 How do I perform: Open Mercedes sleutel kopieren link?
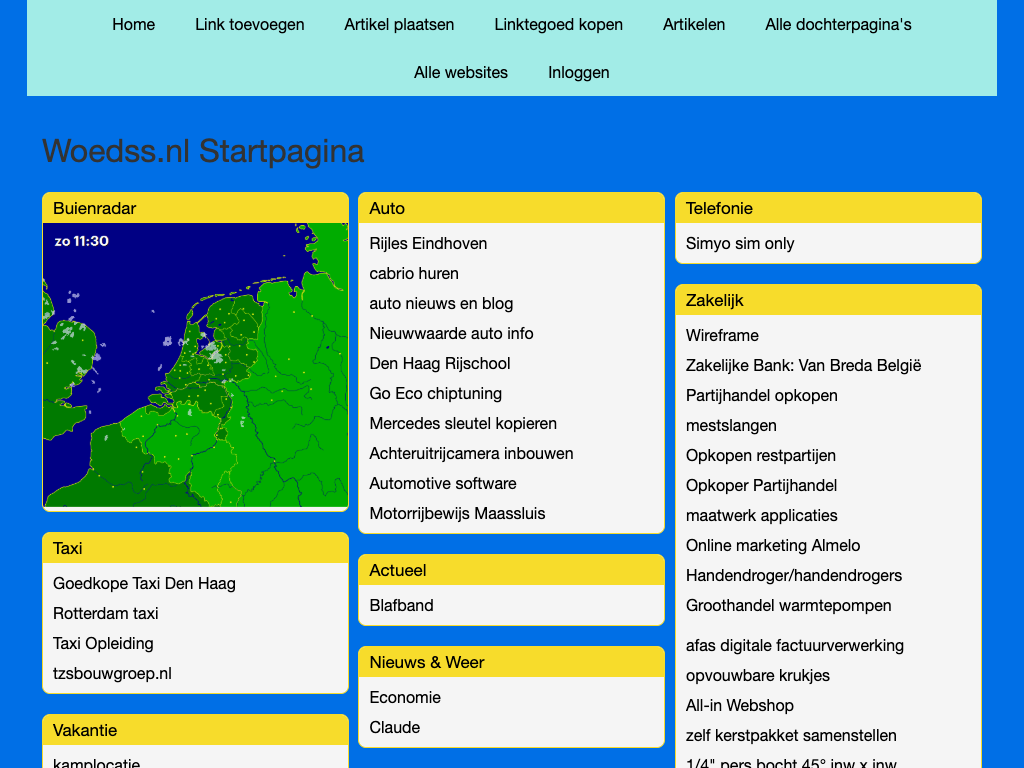pyautogui.click(x=463, y=423)
